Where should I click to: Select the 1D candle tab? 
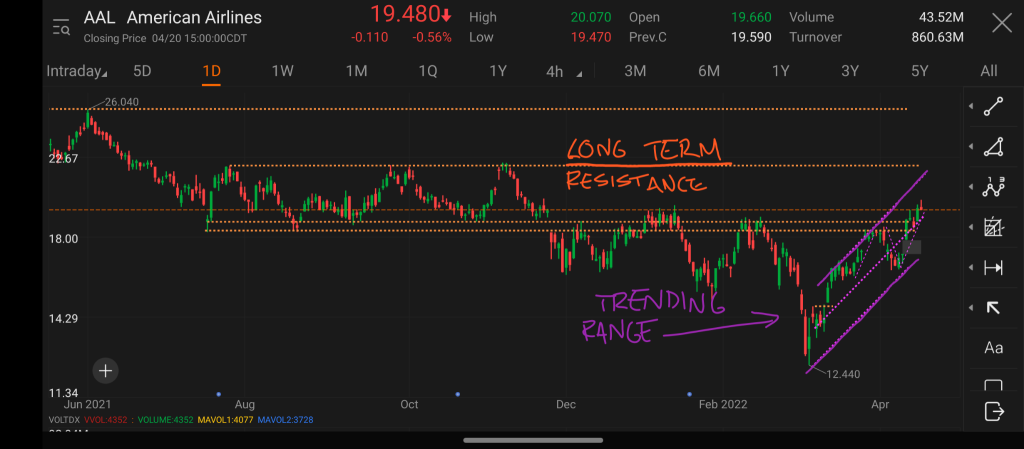click(212, 71)
